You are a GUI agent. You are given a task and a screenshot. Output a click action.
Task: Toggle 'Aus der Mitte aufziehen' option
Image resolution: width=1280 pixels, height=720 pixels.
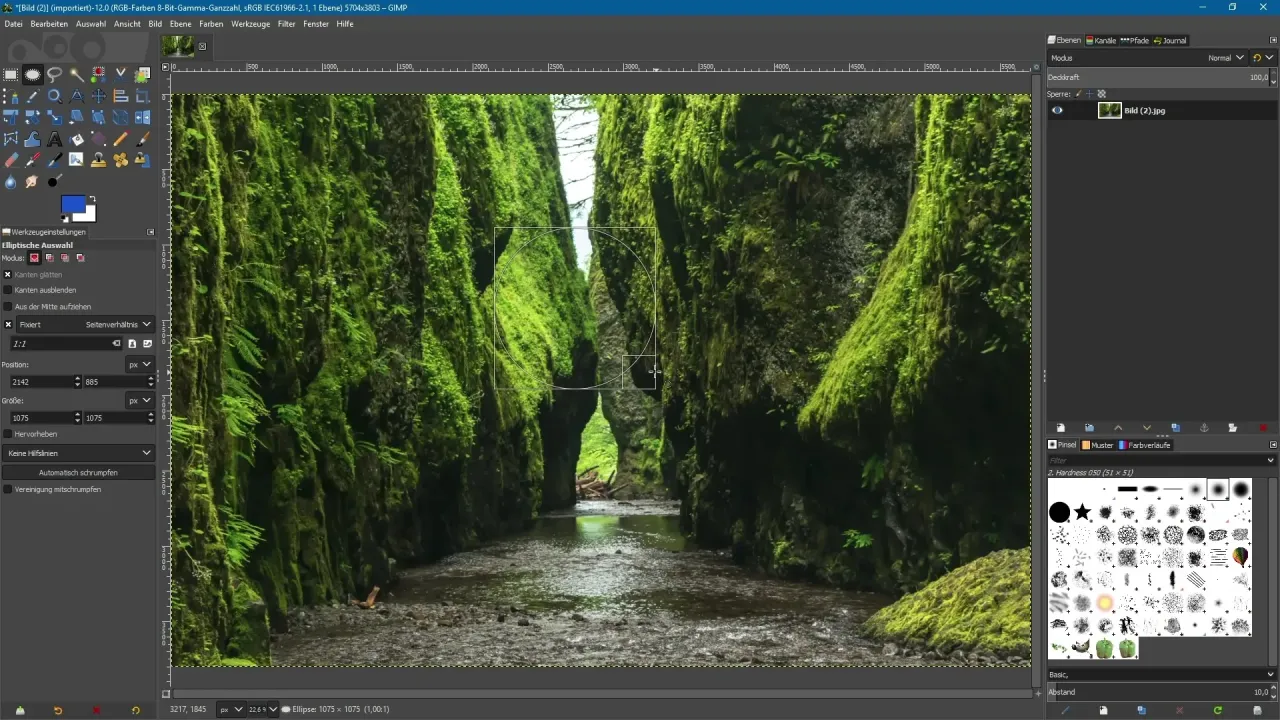tap(8, 306)
